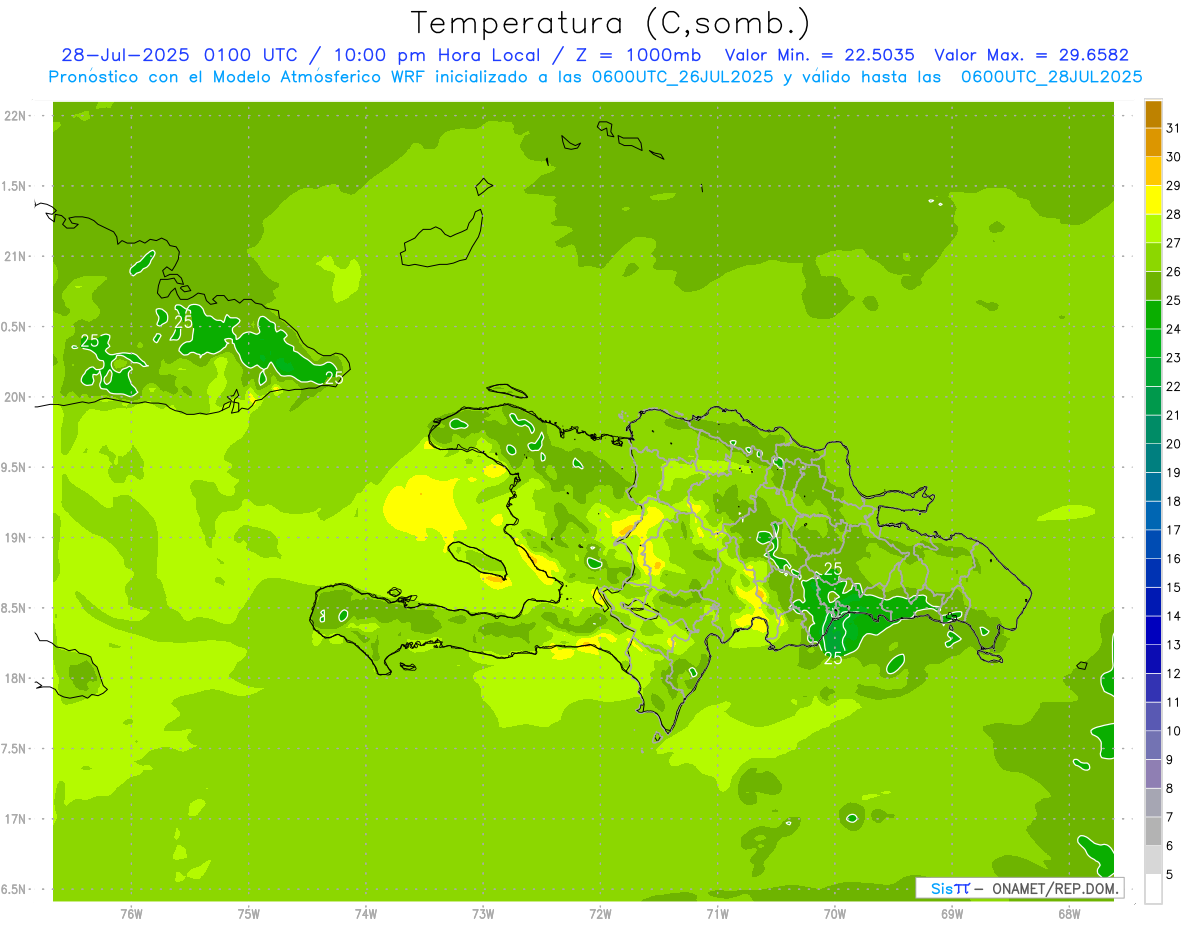This screenshot has height=927, width=1200.
Task: Click the valid-until time 0600UTC_28JUL2025
Action: click(x=1051, y=76)
